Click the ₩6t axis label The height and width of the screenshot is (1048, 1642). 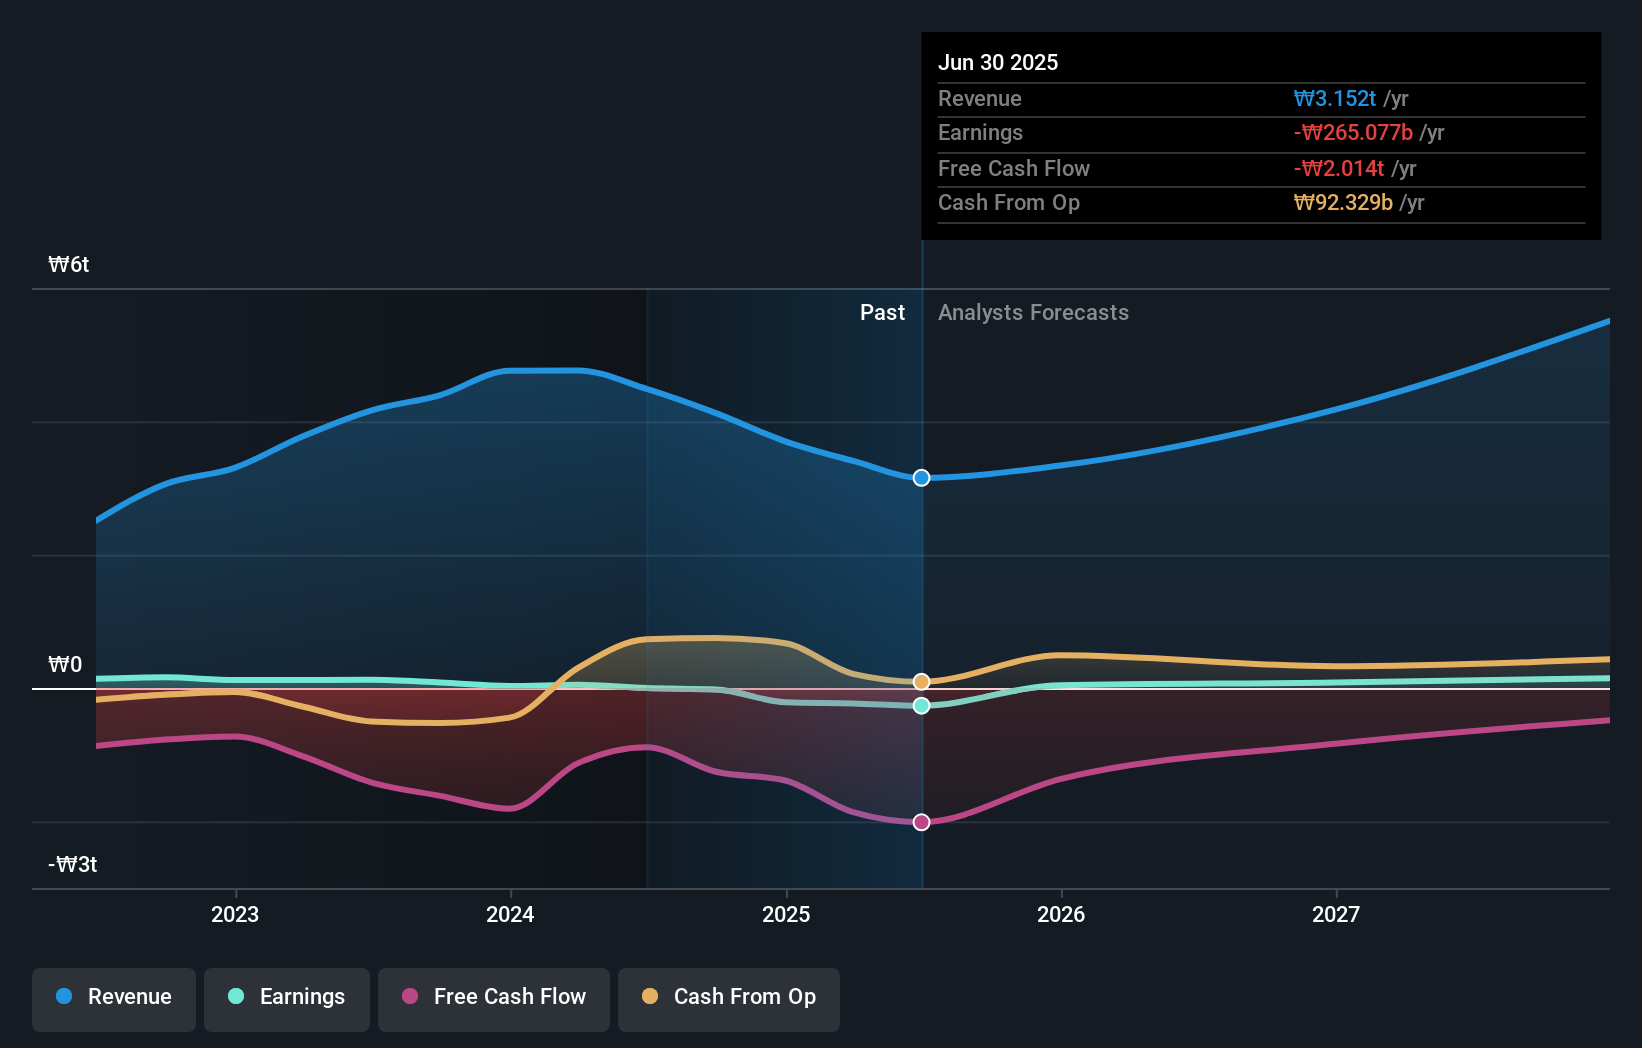click(68, 264)
